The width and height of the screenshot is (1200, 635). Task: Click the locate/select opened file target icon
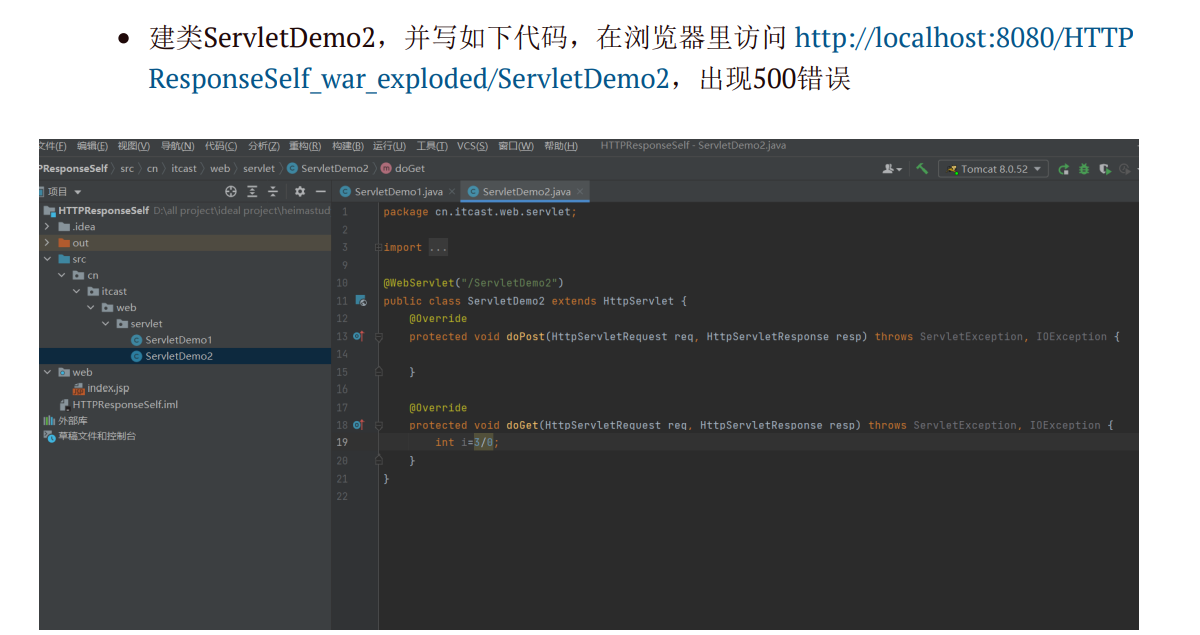coord(231,192)
